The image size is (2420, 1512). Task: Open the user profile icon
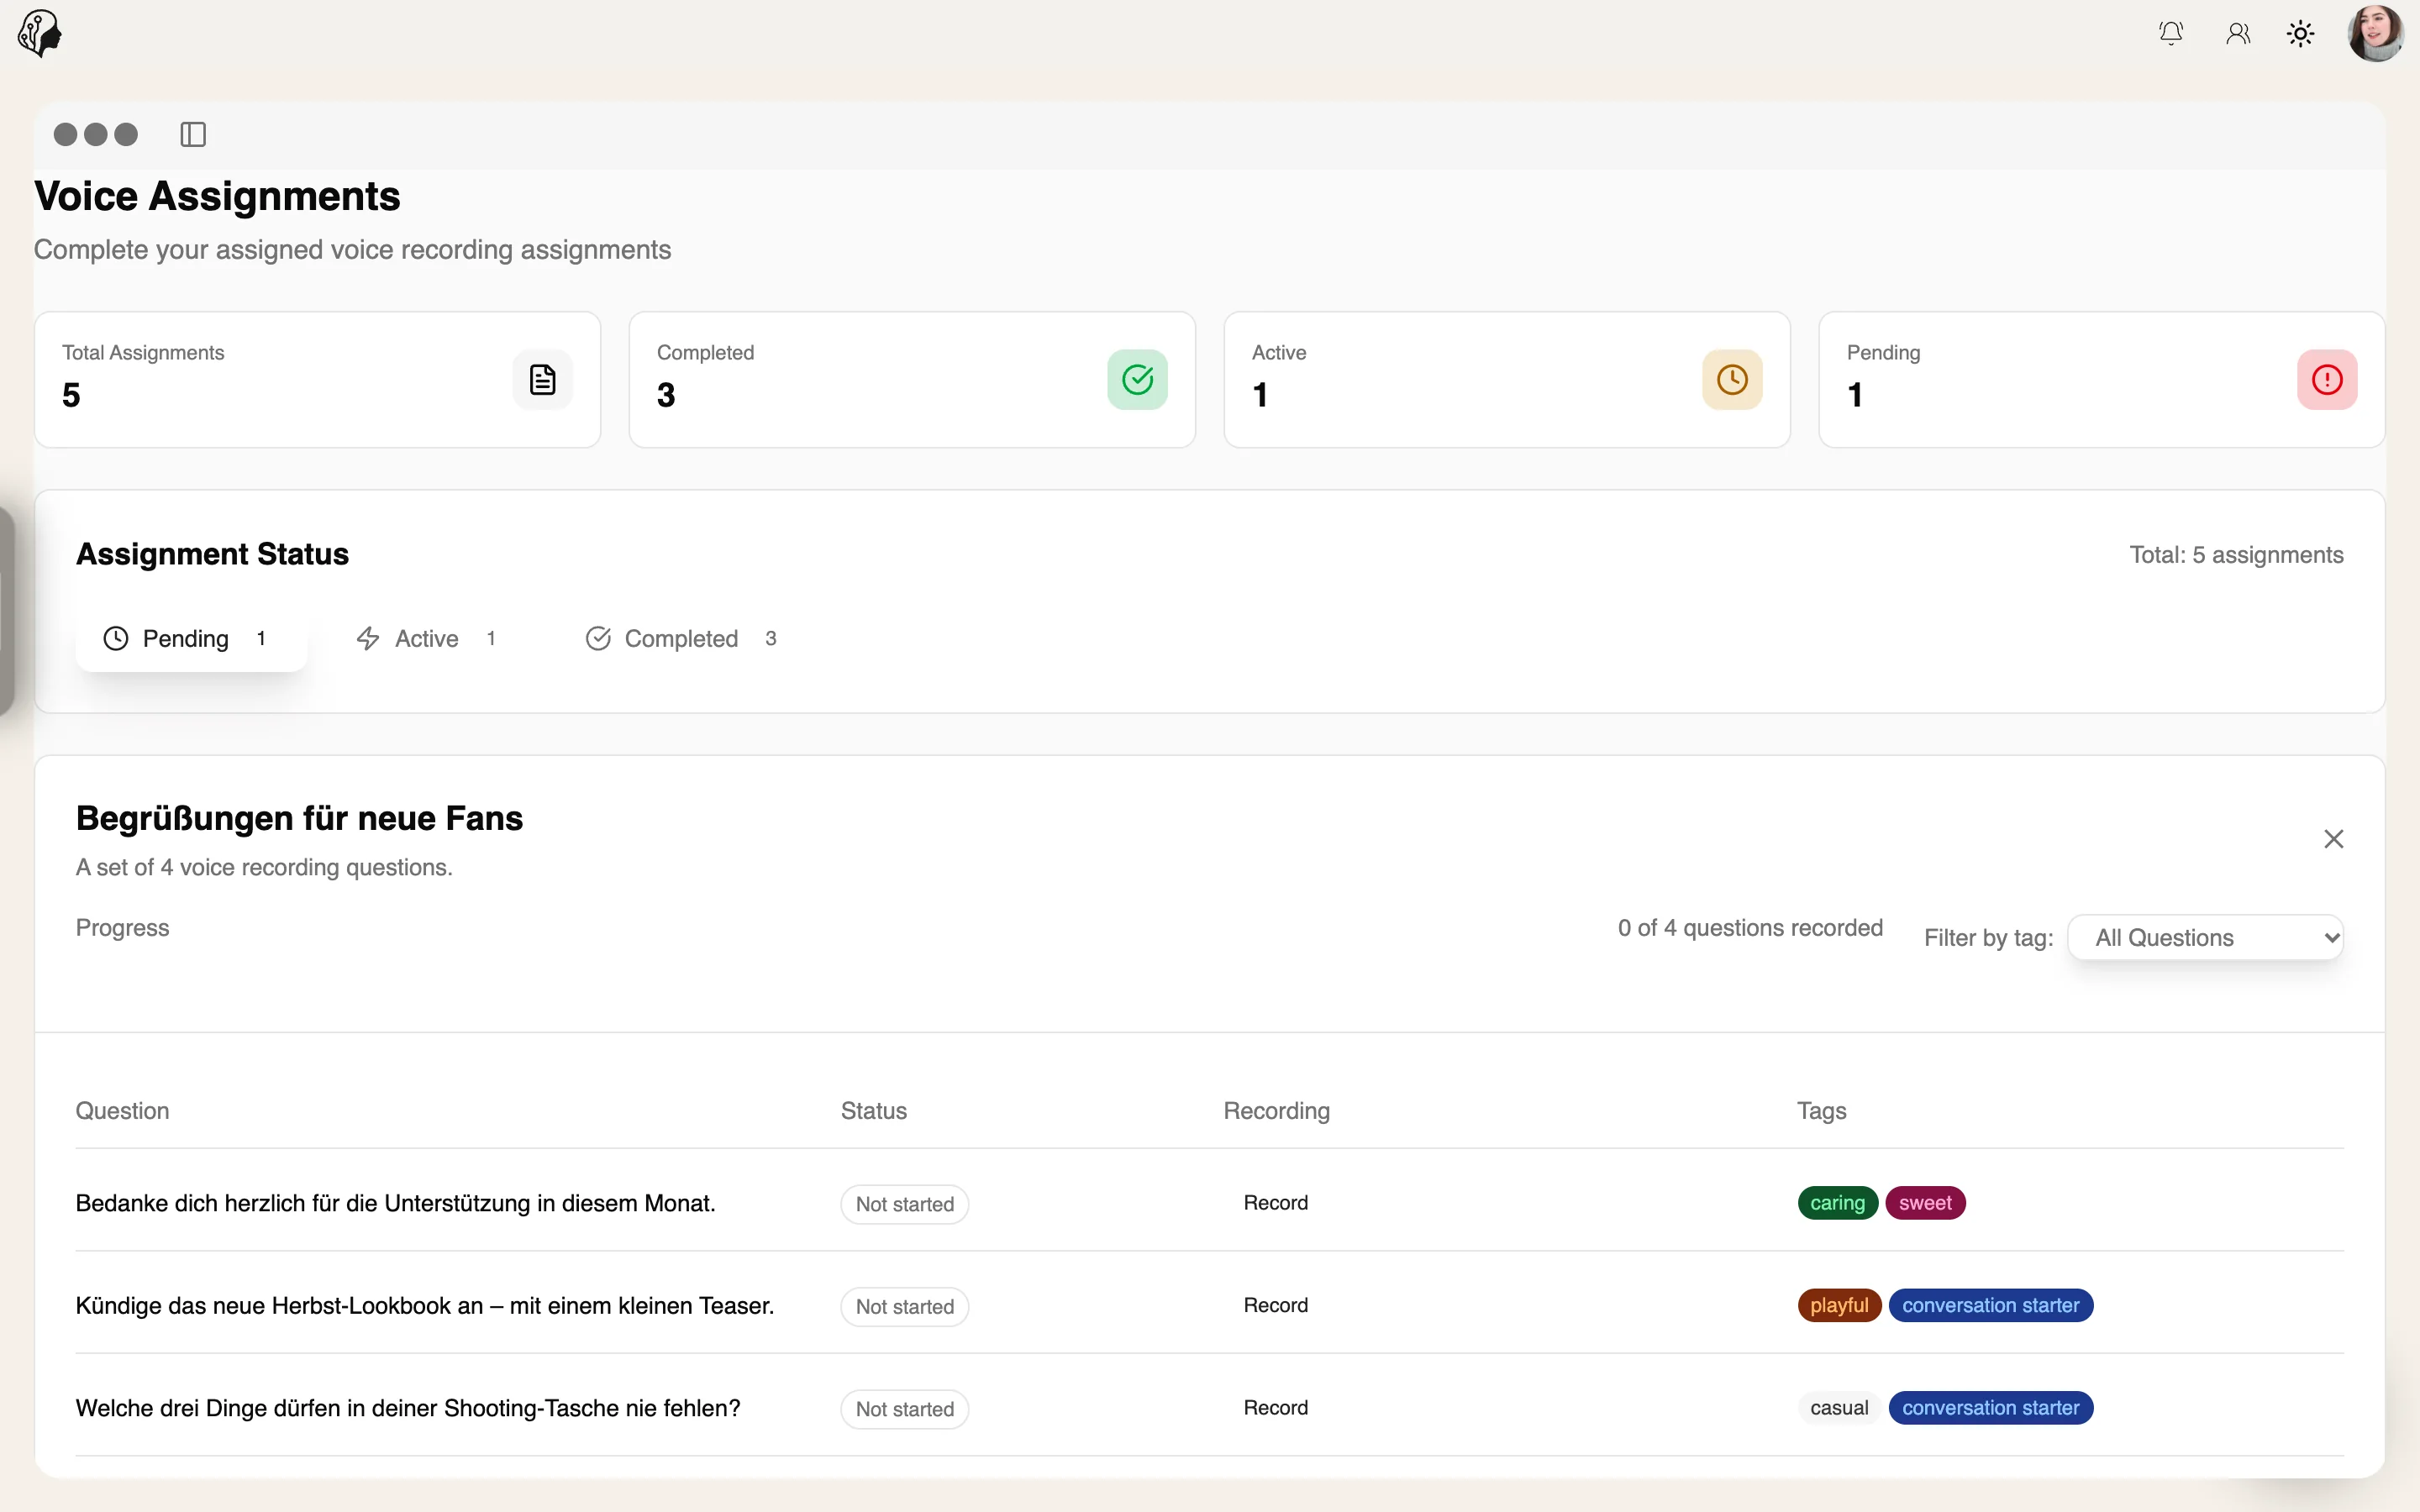pos(2238,34)
